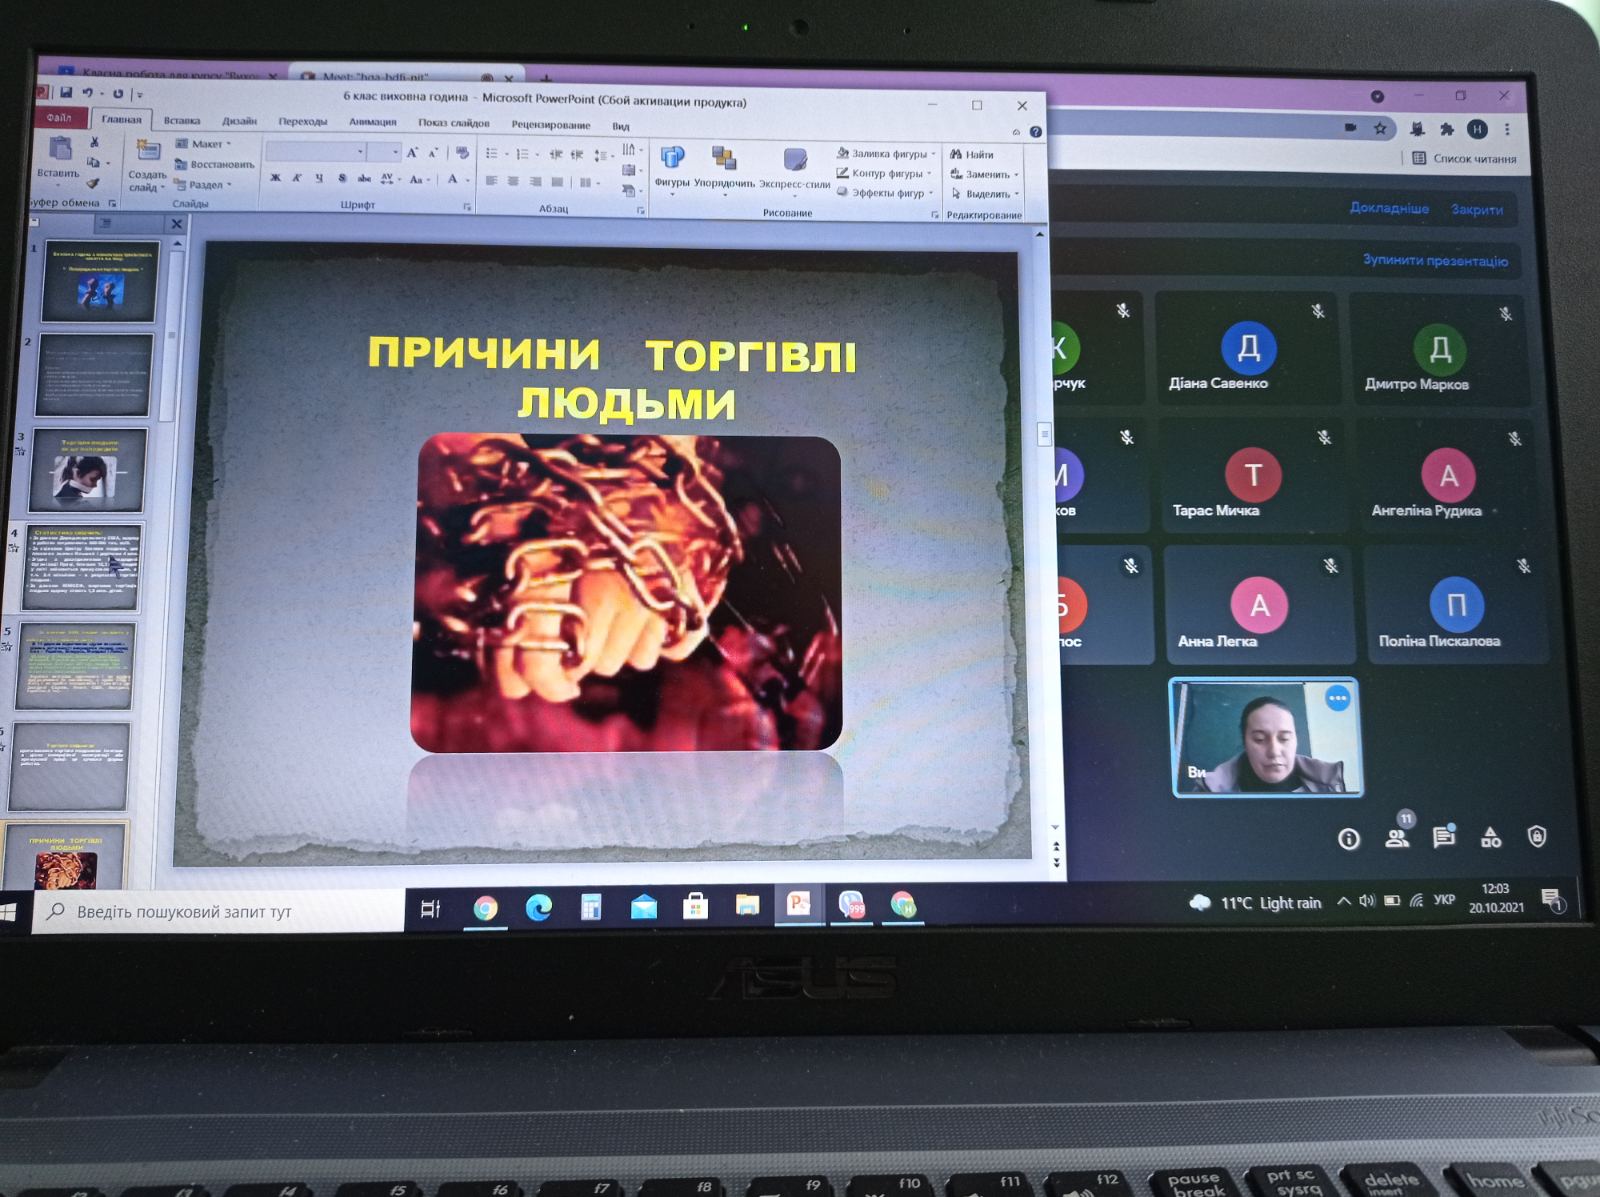Toggle text shadow S formatting
Screen dimensions: 1600x1197
tap(342, 179)
